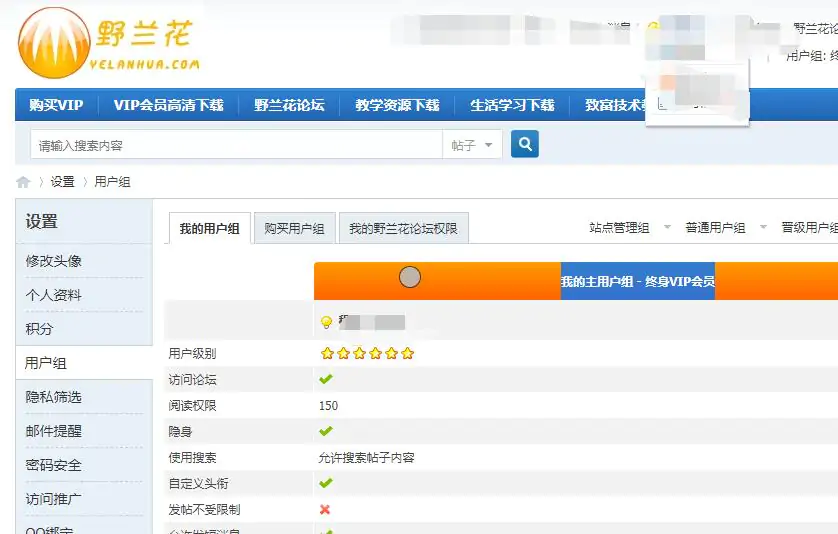This screenshot has width=838, height=534.
Task: Click the 允许搜索帖子内容 text
Action: point(367,458)
